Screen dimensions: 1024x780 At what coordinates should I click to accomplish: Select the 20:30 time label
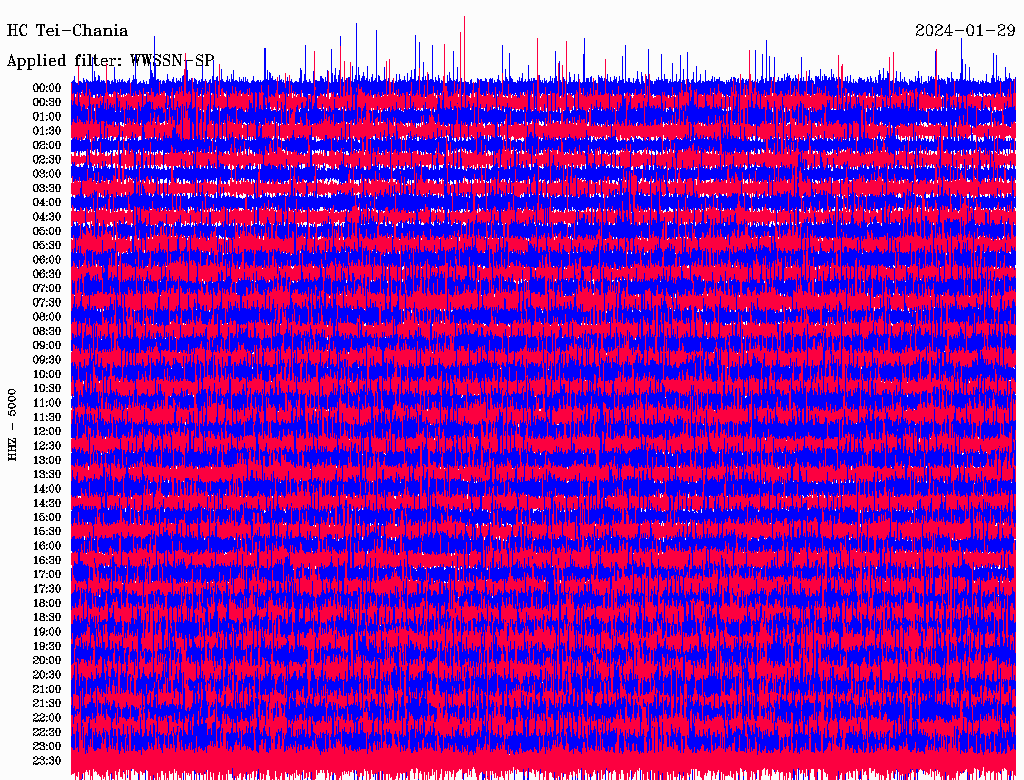tap(47, 675)
